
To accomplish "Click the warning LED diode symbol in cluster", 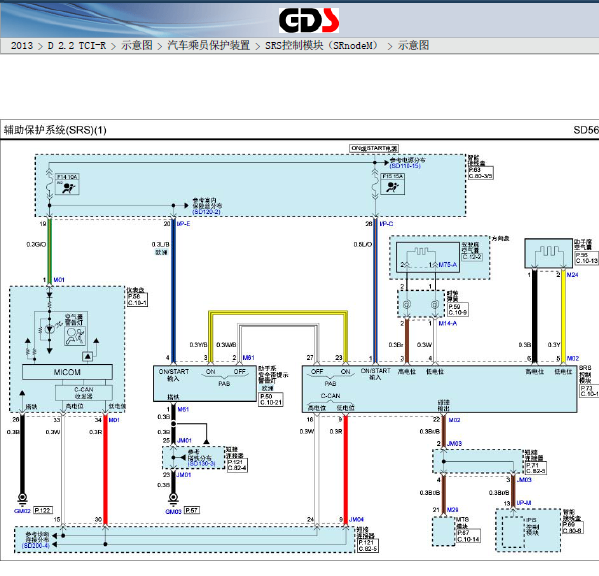I will [49, 329].
